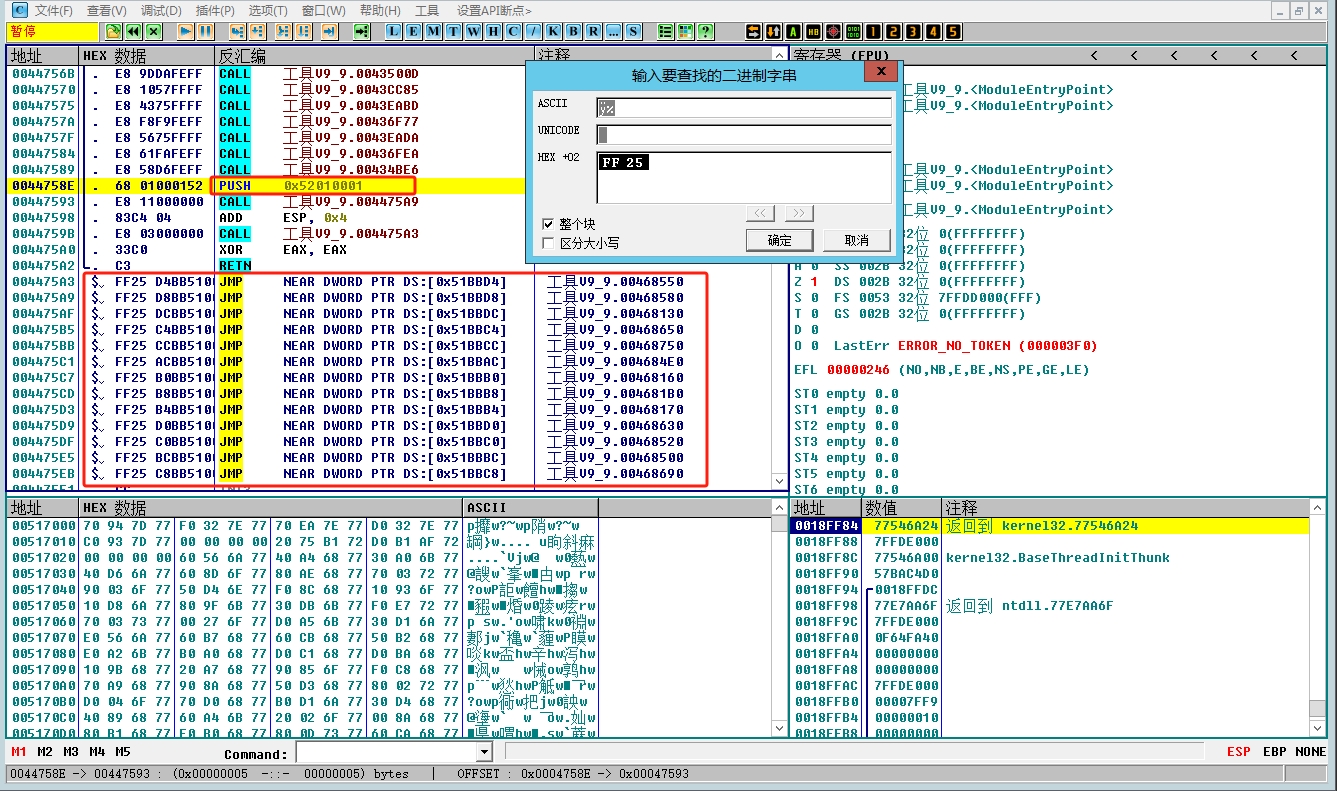Open the 调试(D) menu
The width and height of the screenshot is (1337, 791).
(161, 10)
